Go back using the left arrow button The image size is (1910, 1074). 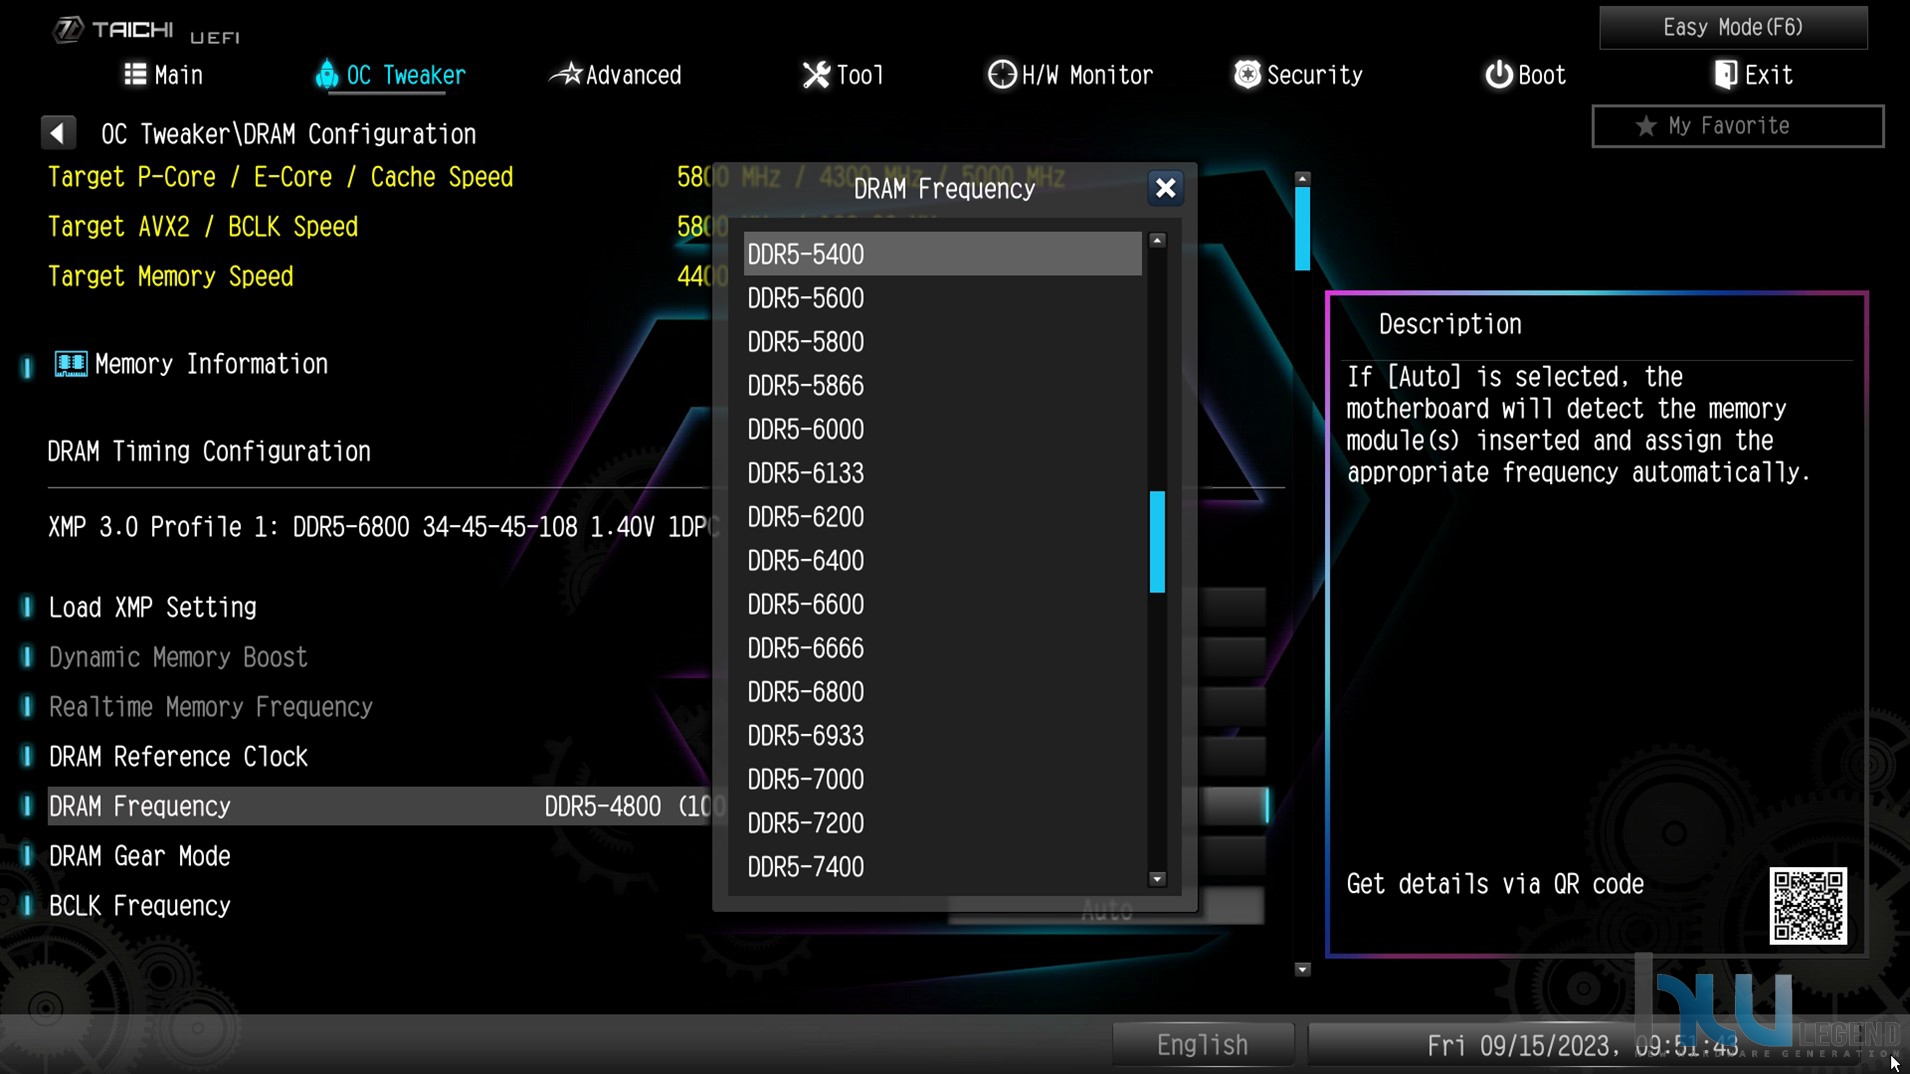(x=58, y=133)
